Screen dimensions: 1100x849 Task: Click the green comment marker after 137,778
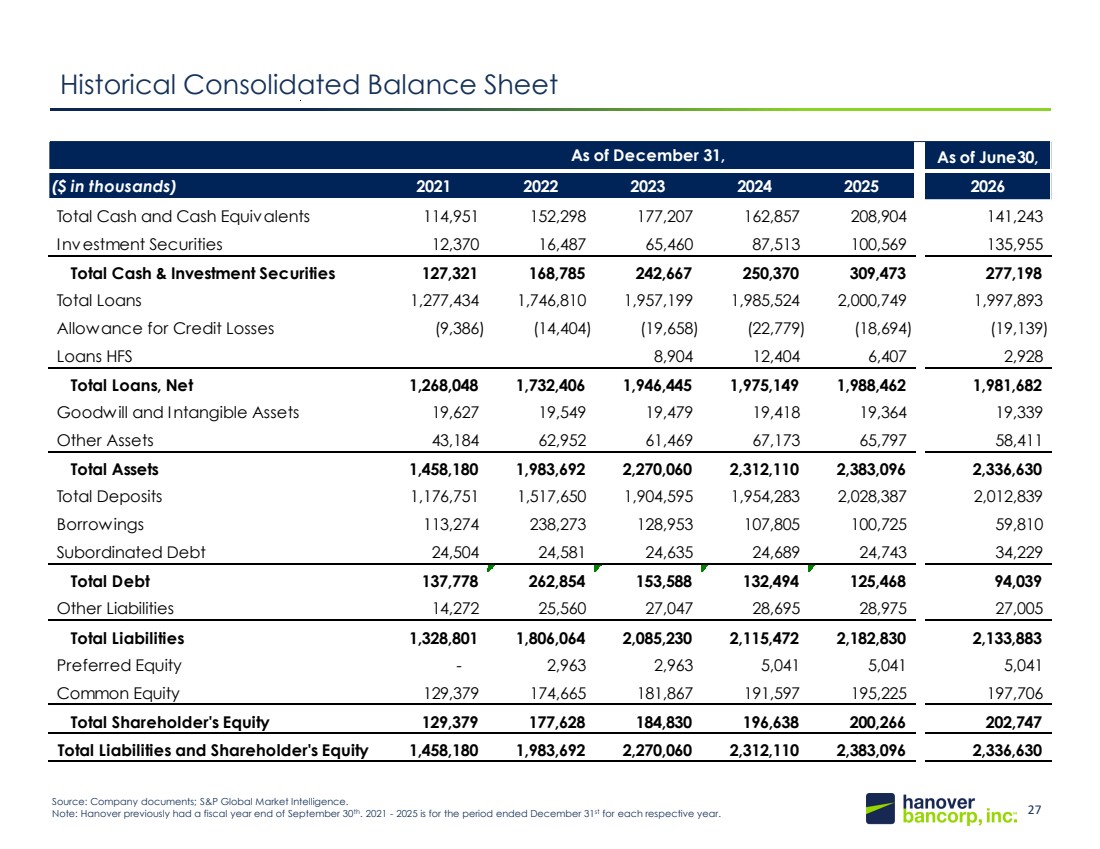coord(491,567)
